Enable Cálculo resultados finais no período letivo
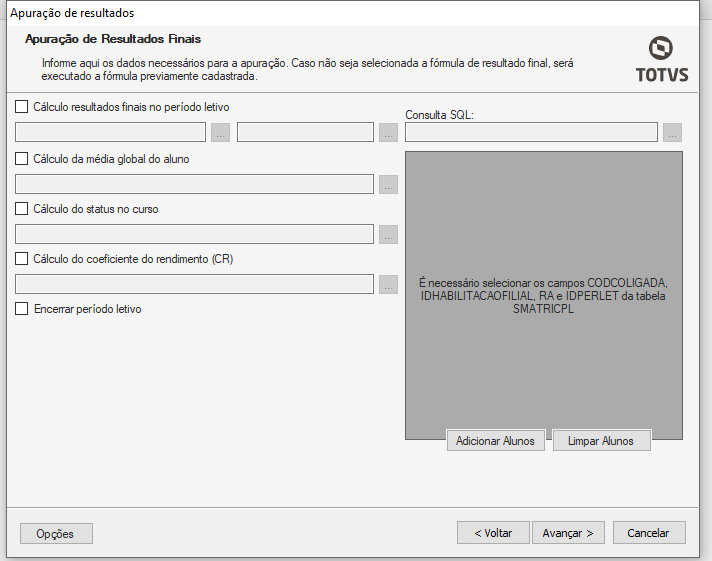The height and width of the screenshot is (561, 712). click(x=22, y=106)
